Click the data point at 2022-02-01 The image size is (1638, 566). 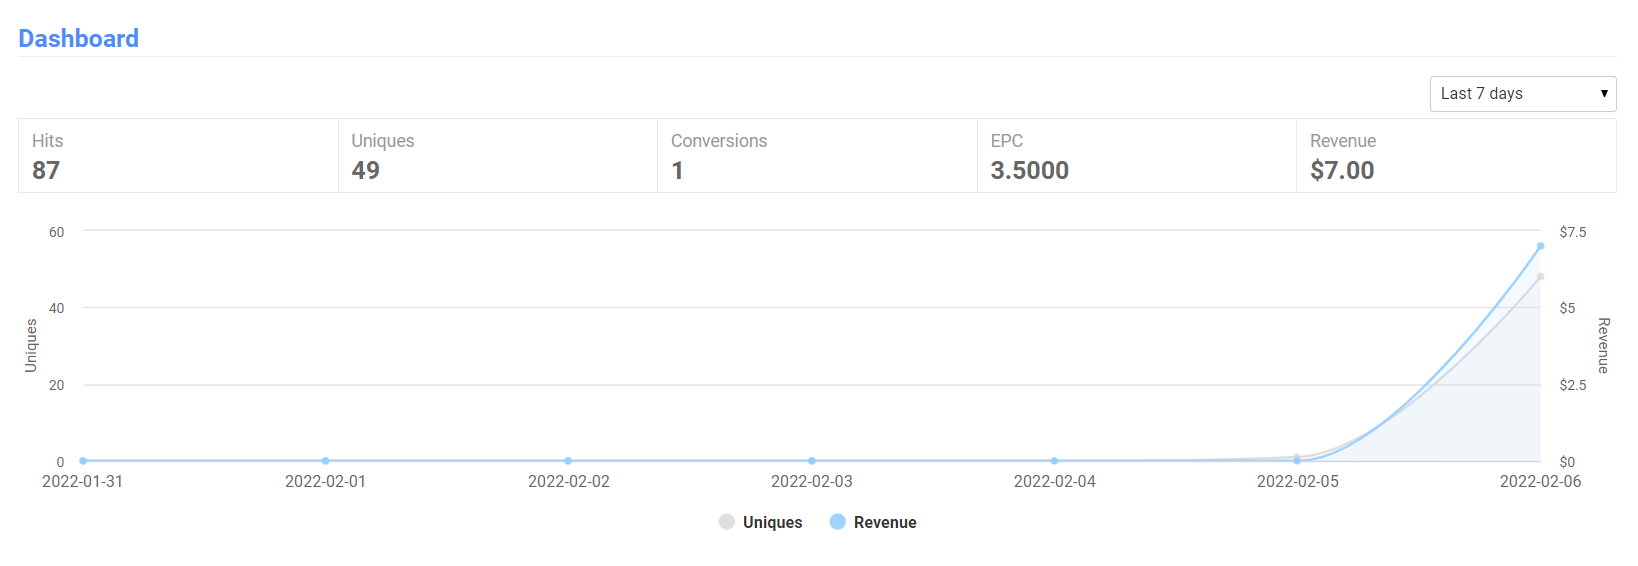pos(326,461)
